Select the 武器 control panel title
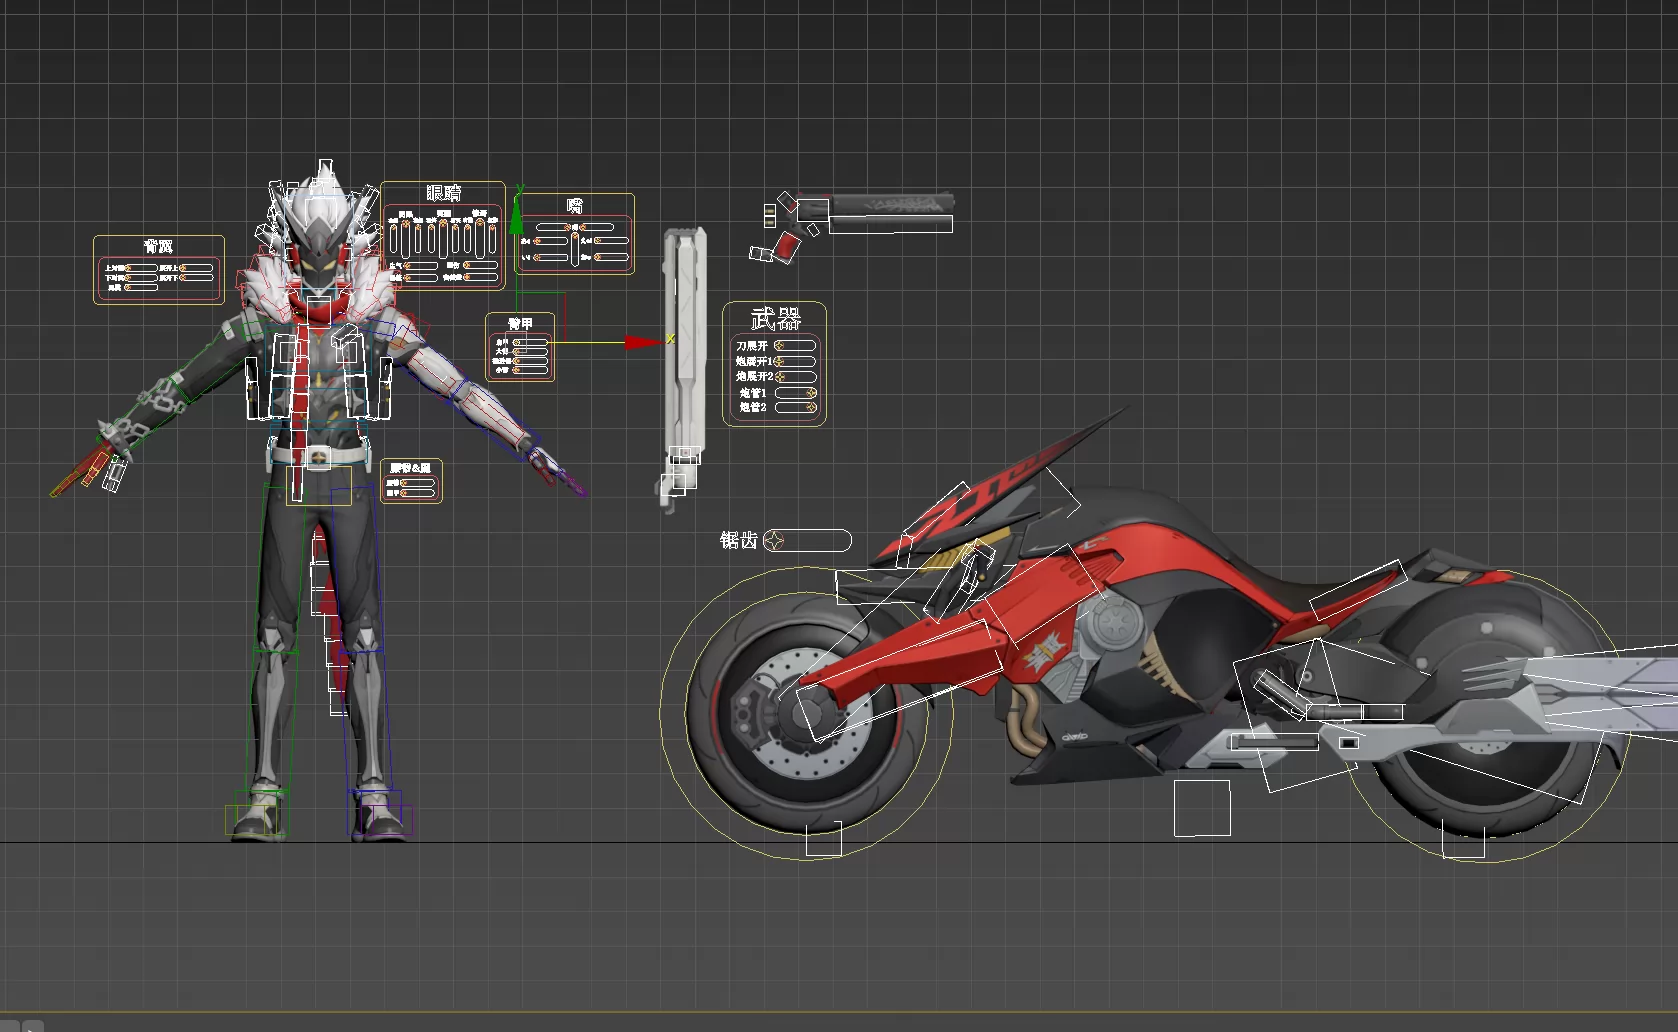The image size is (1678, 1032). [775, 319]
